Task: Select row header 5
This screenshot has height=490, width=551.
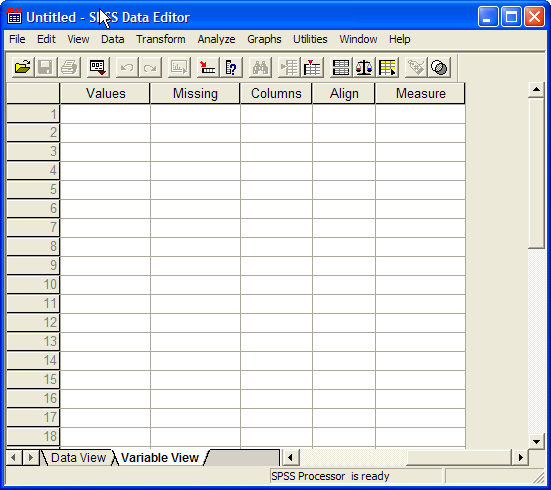Action: [x=33, y=189]
